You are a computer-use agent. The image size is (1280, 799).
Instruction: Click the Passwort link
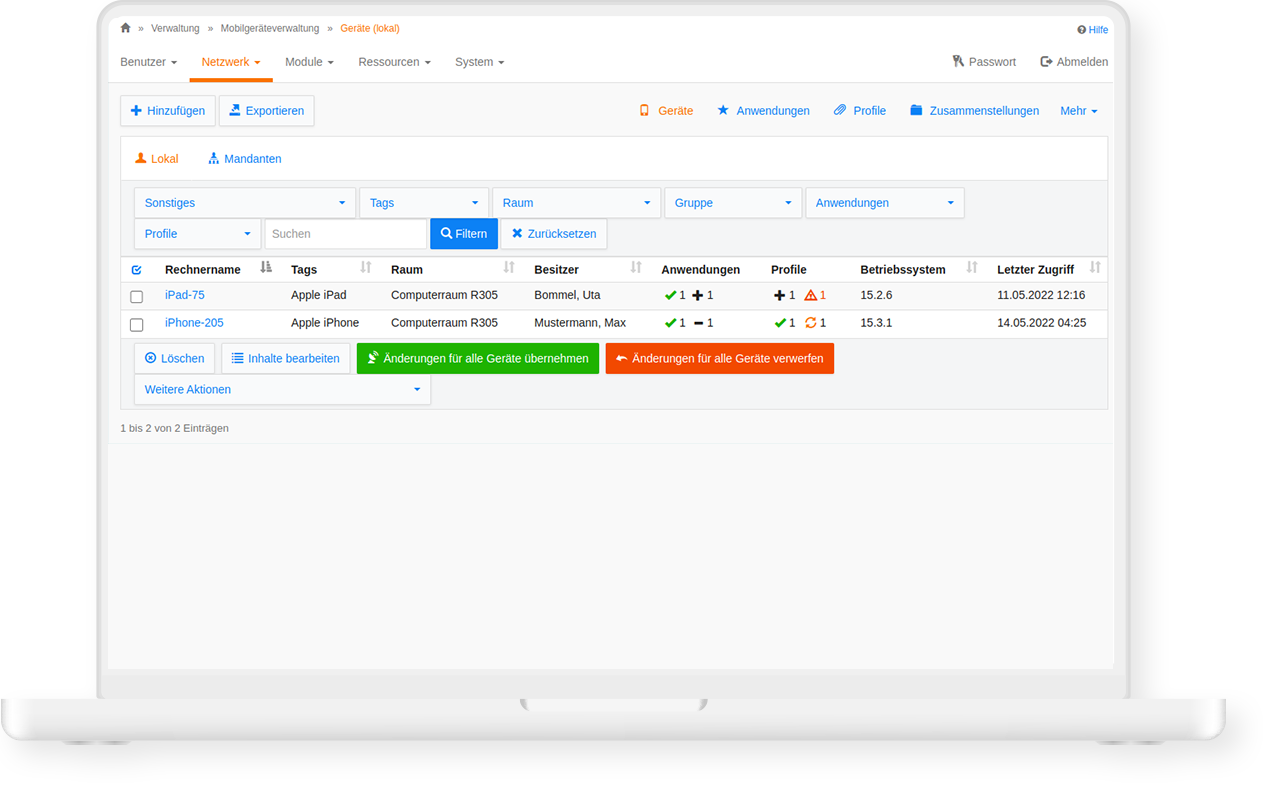click(984, 62)
